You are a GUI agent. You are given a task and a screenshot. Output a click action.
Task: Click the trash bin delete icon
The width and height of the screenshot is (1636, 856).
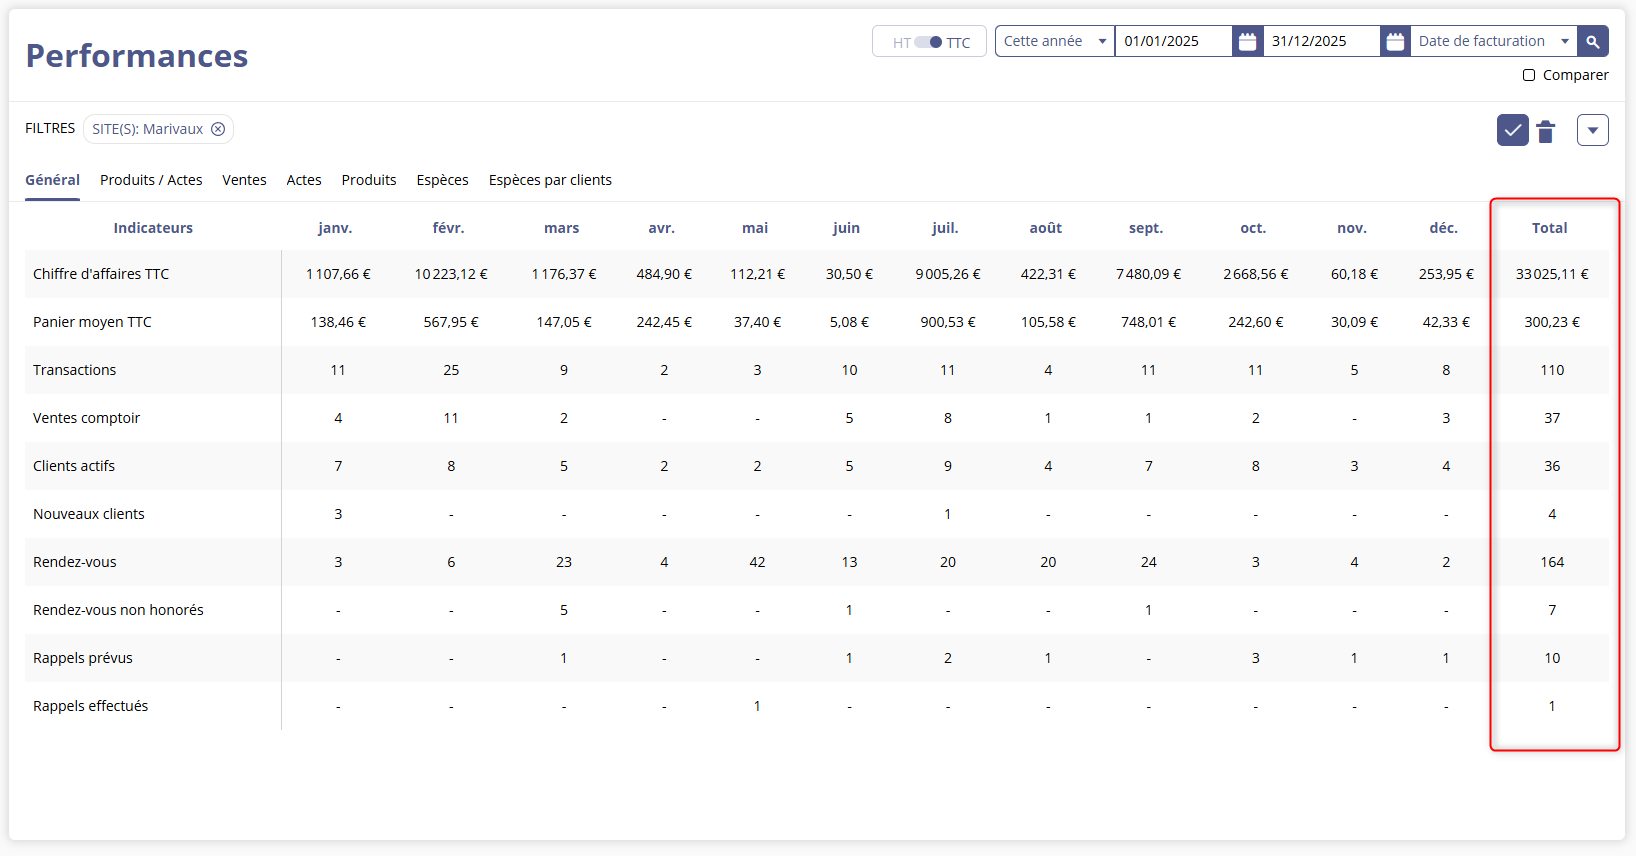1546,131
